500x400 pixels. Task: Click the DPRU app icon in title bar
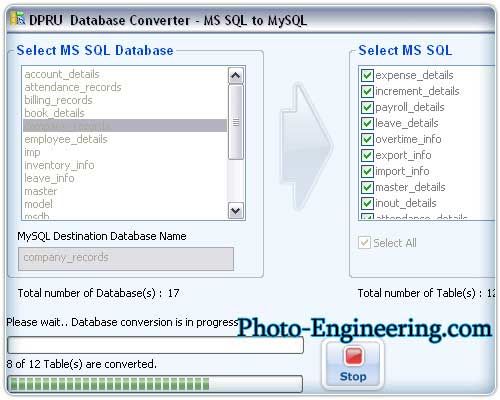(18, 19)
